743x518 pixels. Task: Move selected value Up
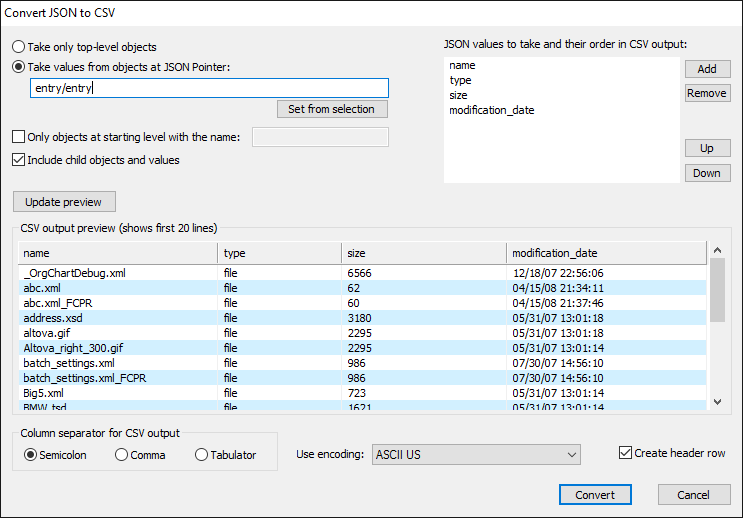(707, 148)
